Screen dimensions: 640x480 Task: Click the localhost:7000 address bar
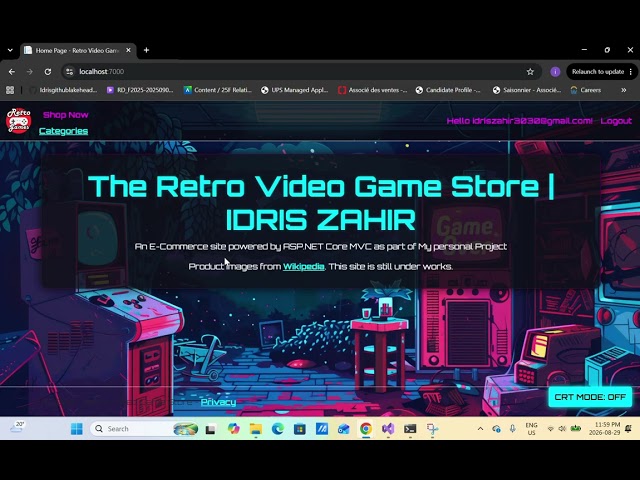pyautogui.click(x=302, y=72)
